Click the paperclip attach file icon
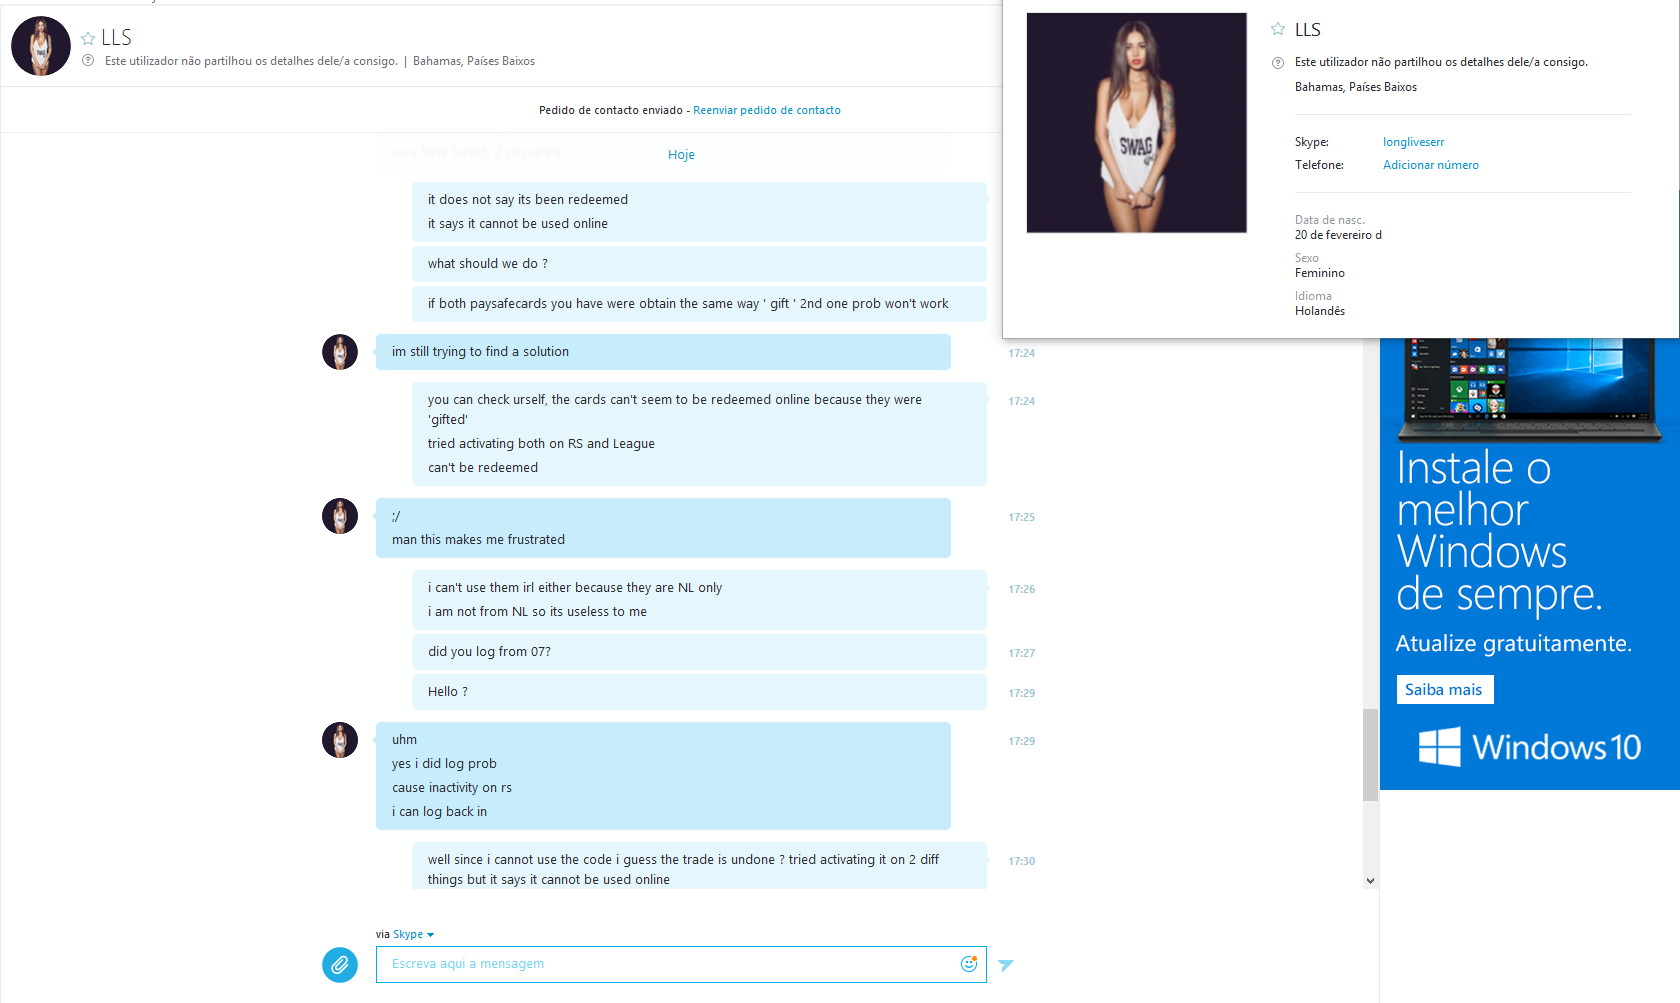The width and height of the screenshot is (1680, 1003). point(340,965)
